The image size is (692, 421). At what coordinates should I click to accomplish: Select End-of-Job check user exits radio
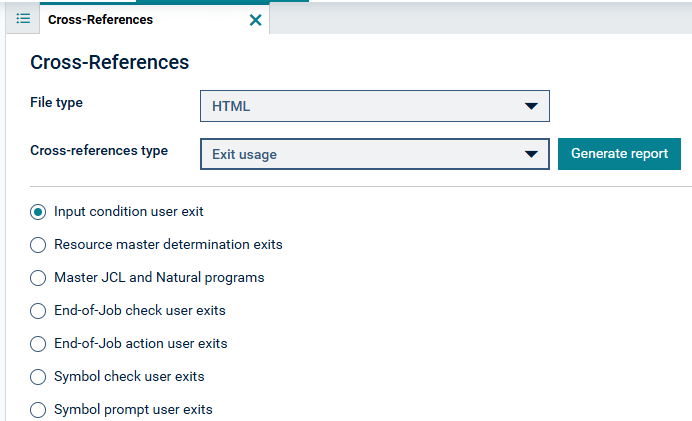pos(38,311)
